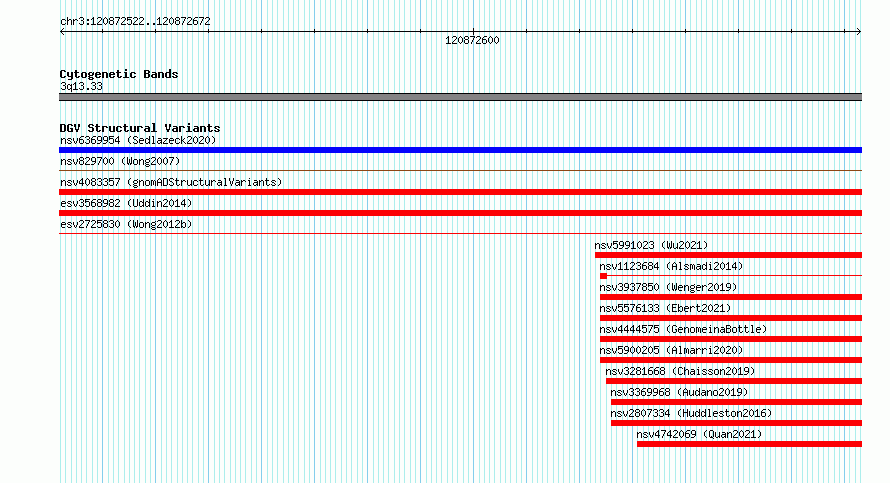The image size is (890, 483).
Task: Open nsv829700 (Wong2007) variant label
Action: click(120, 161)
